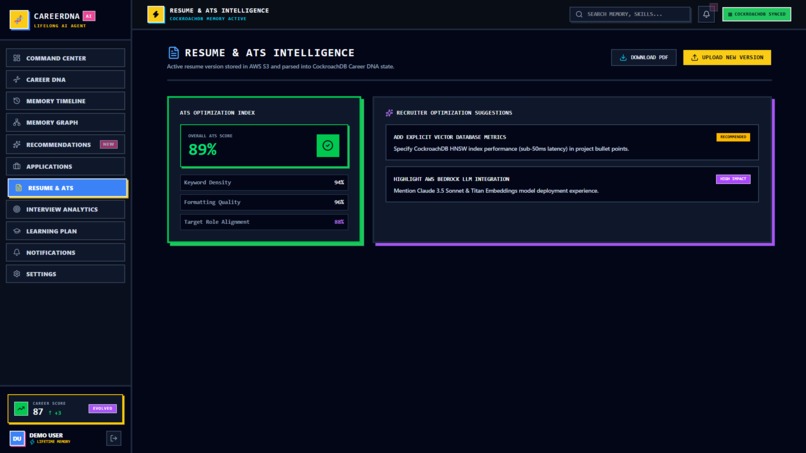This screenshot has width=806, height=453.
Task: Click the Resume & ATS document icon
Action: tap(19, 188)
